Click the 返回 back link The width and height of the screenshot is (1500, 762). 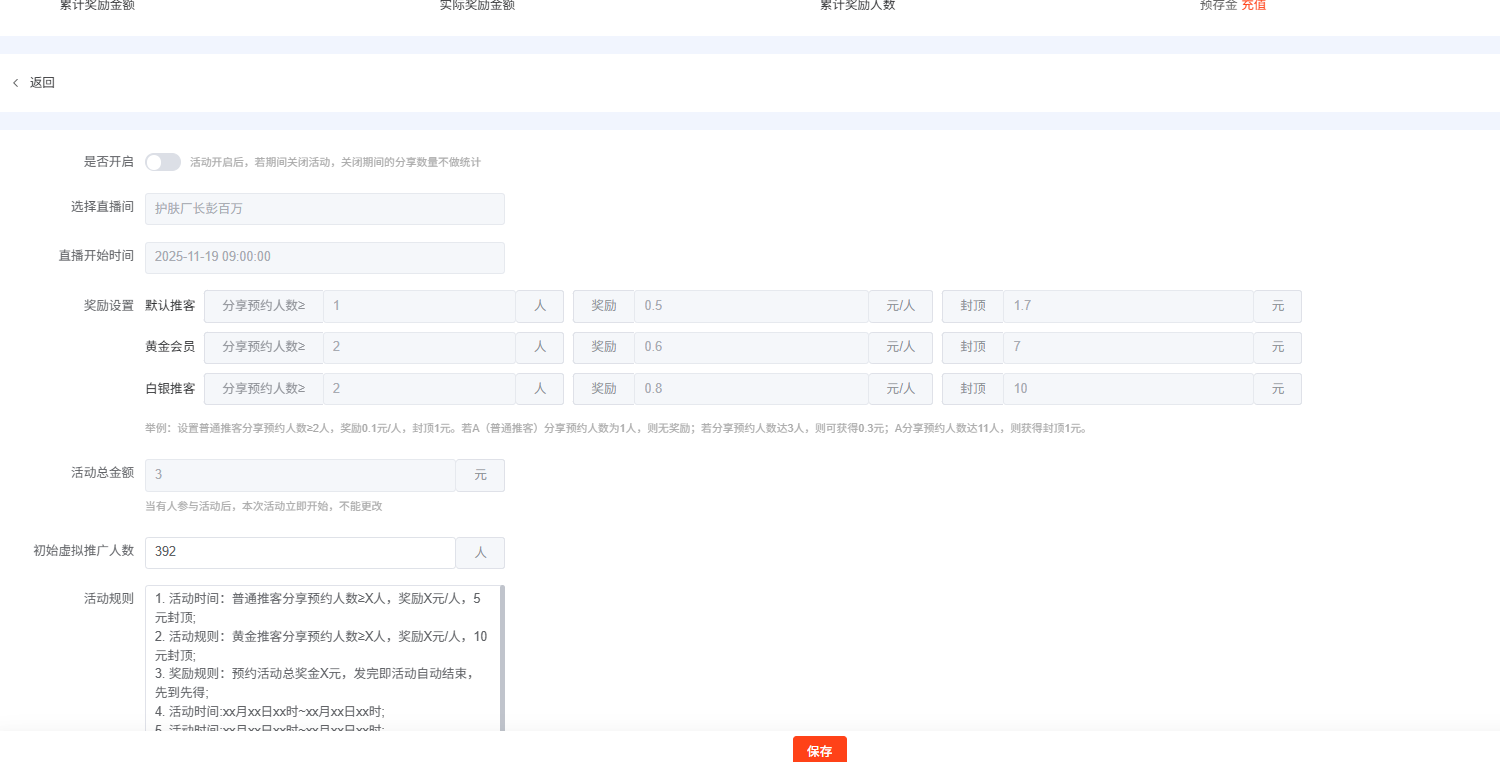click(x=42, y=83)
